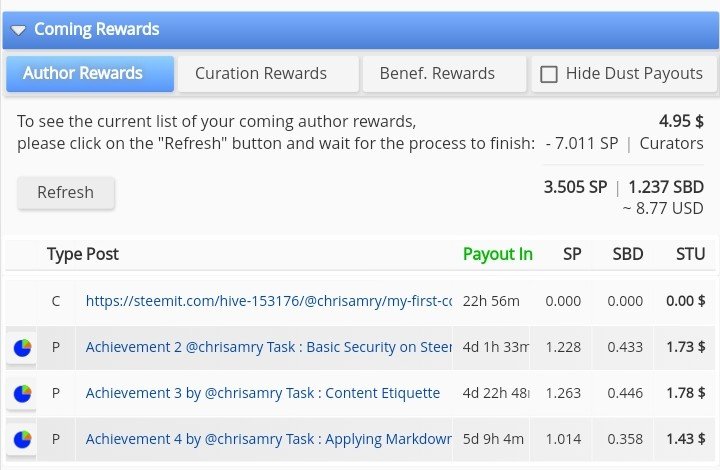Open Achievement 2 Basic Security post link
This screenshot has width=720, height=470.
[268, 347]
